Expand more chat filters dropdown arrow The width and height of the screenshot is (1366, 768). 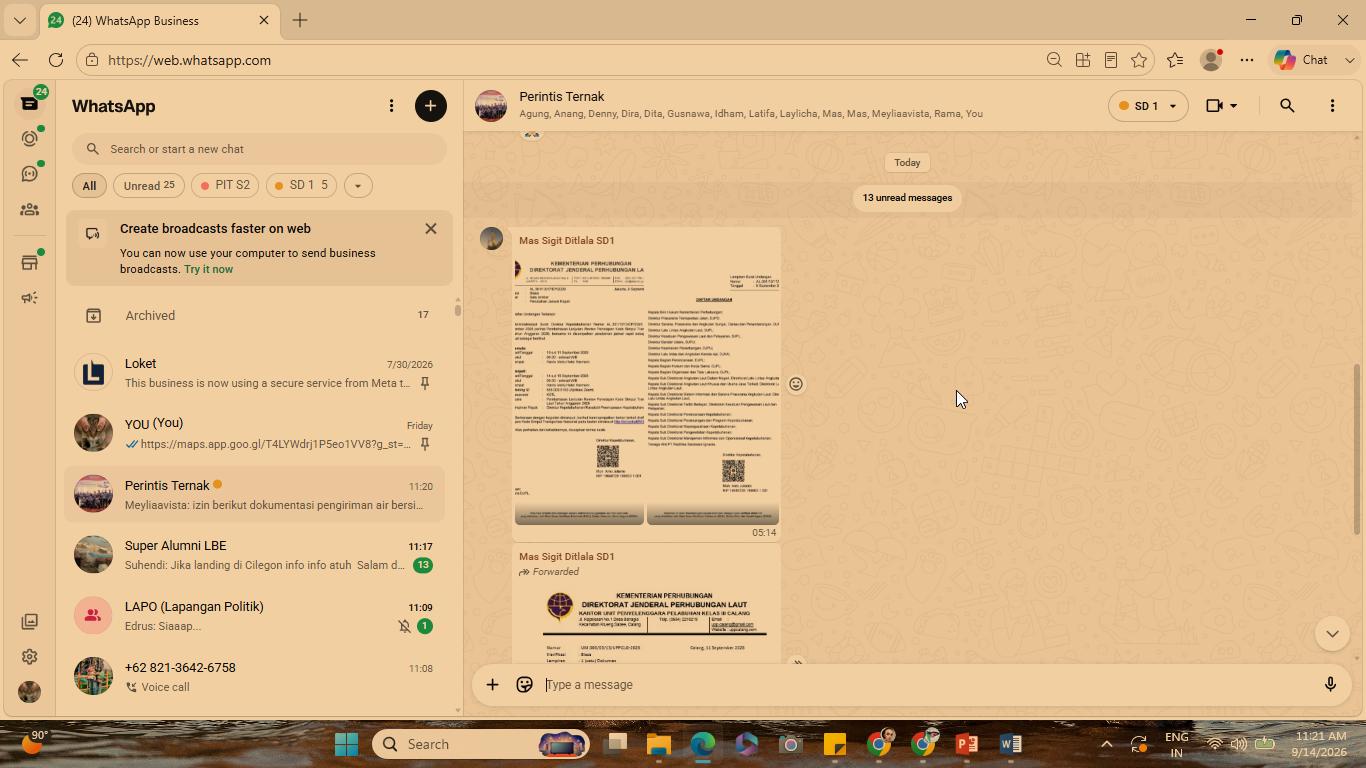coord(357,185)
